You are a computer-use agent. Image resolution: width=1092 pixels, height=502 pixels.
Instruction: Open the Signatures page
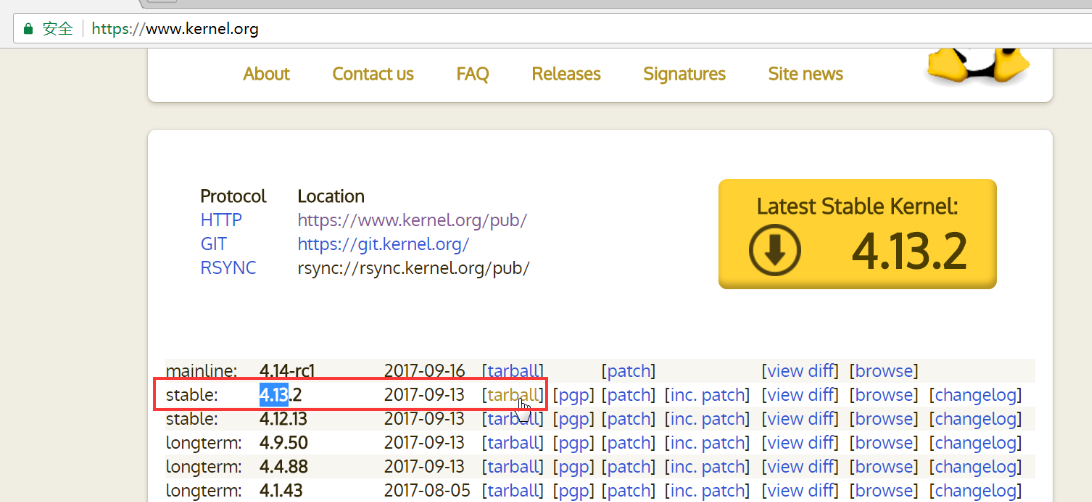click(x=685, y=74)
